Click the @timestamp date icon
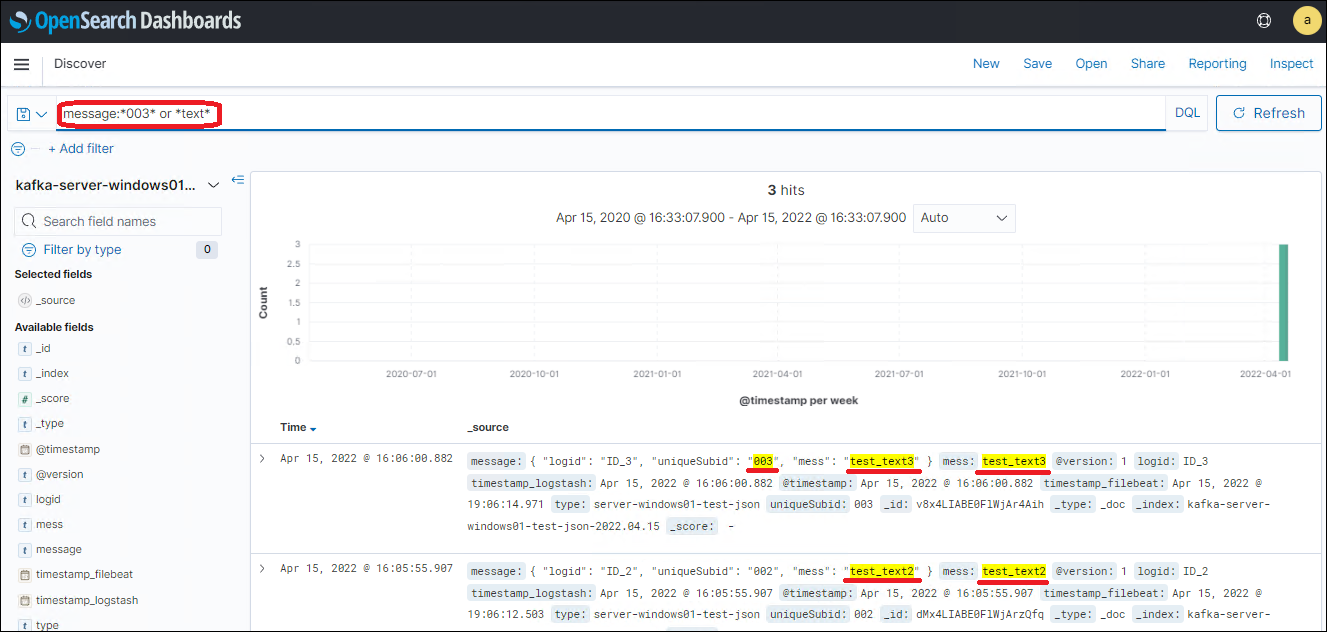This screenshot has height=632, width=1327. pos(25,449)
